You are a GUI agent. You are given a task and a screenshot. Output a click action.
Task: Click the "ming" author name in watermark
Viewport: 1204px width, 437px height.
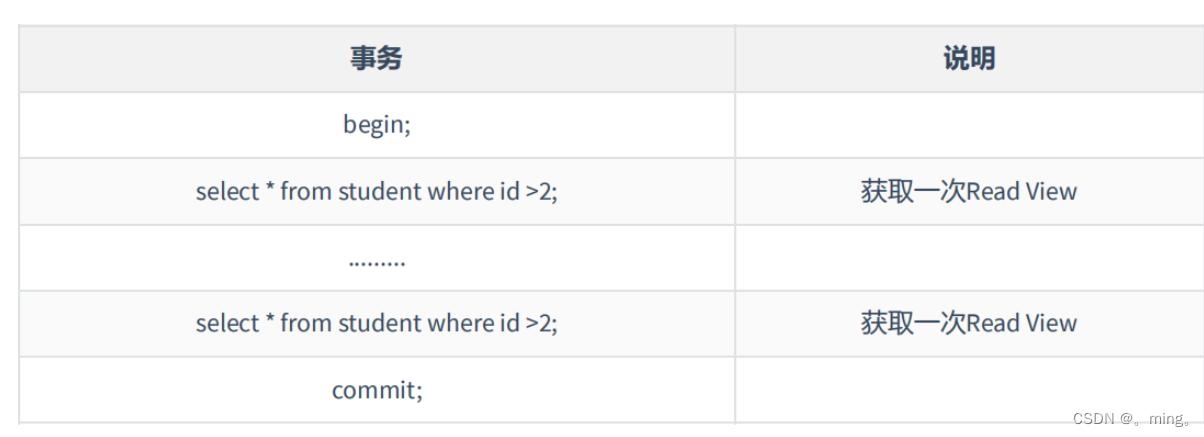[1165, 419]
